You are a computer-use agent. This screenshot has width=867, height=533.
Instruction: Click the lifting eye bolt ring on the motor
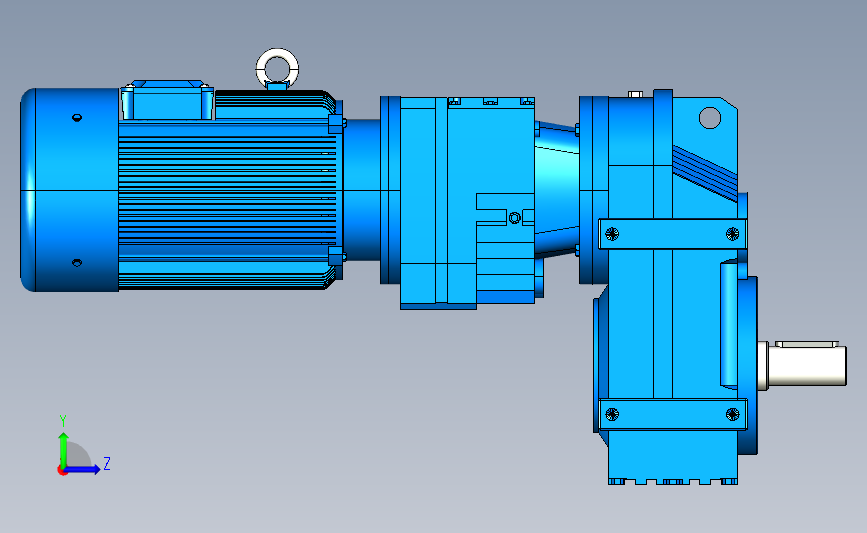click(x=278, y=68)
